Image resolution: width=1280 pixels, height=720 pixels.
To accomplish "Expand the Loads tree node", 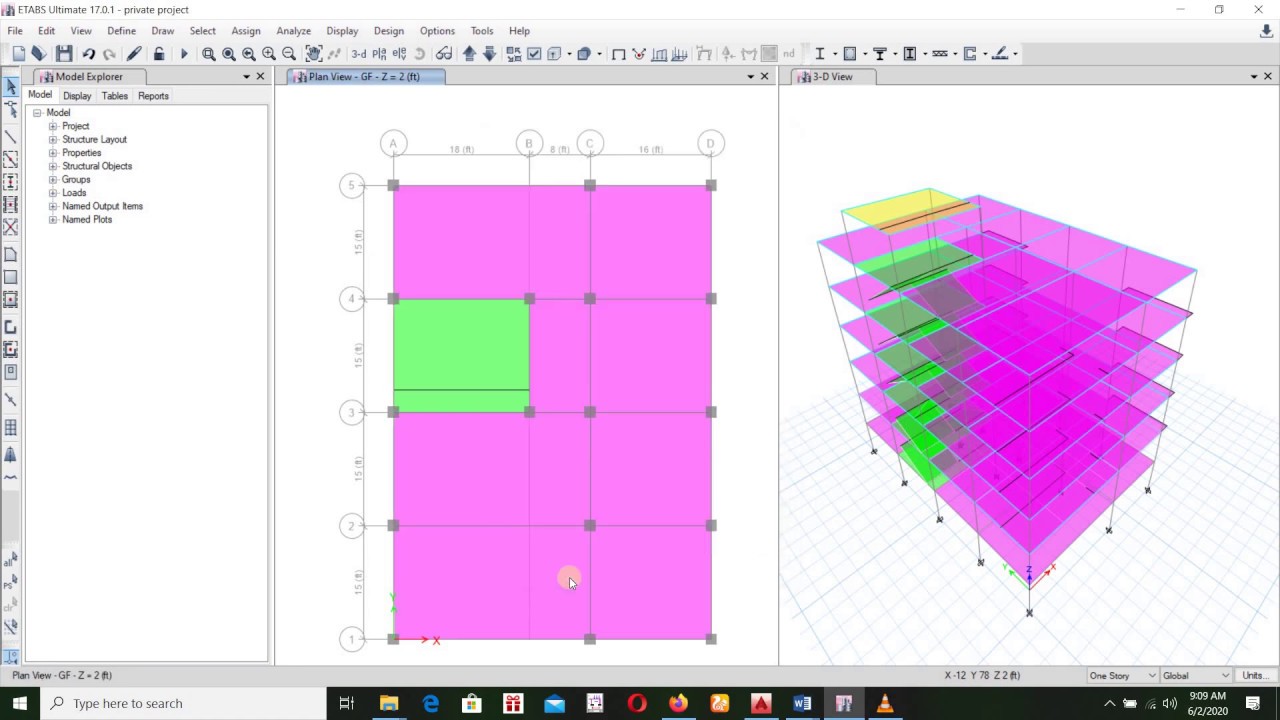I will pos(53,193).
